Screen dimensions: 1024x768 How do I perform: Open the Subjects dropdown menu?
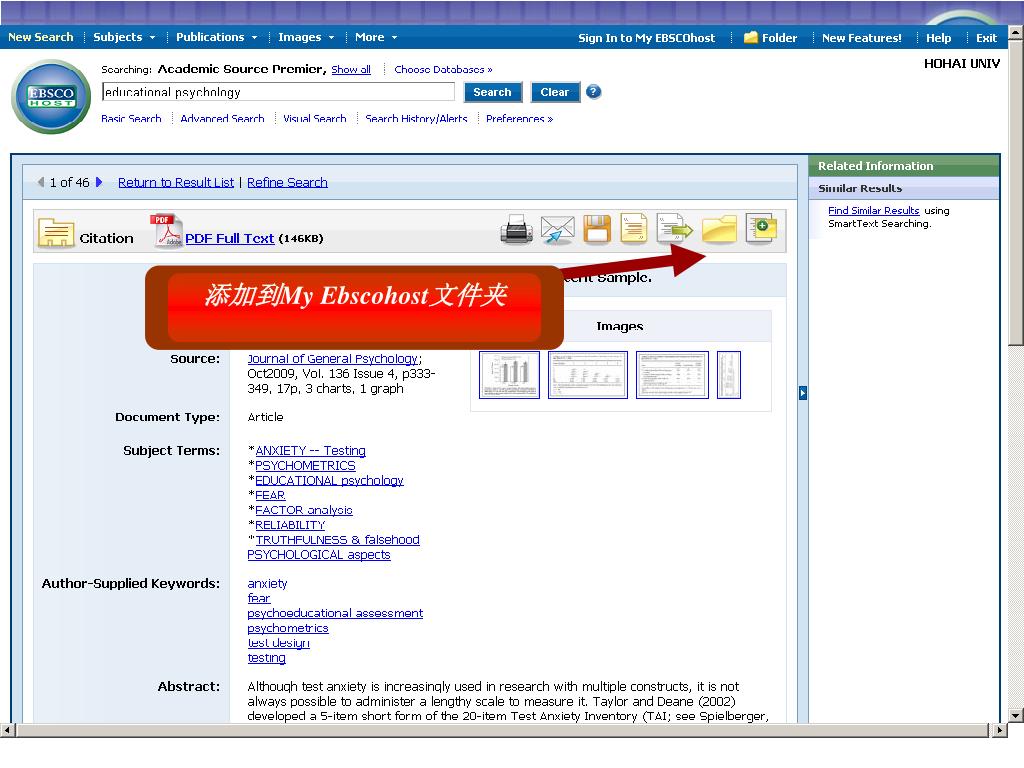coord(124,37)
